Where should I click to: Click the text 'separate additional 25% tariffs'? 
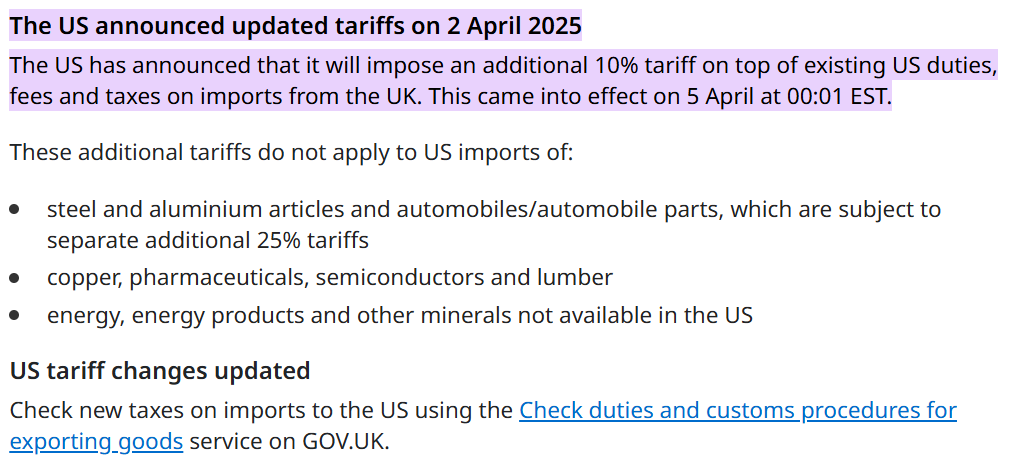click(208, 240)
